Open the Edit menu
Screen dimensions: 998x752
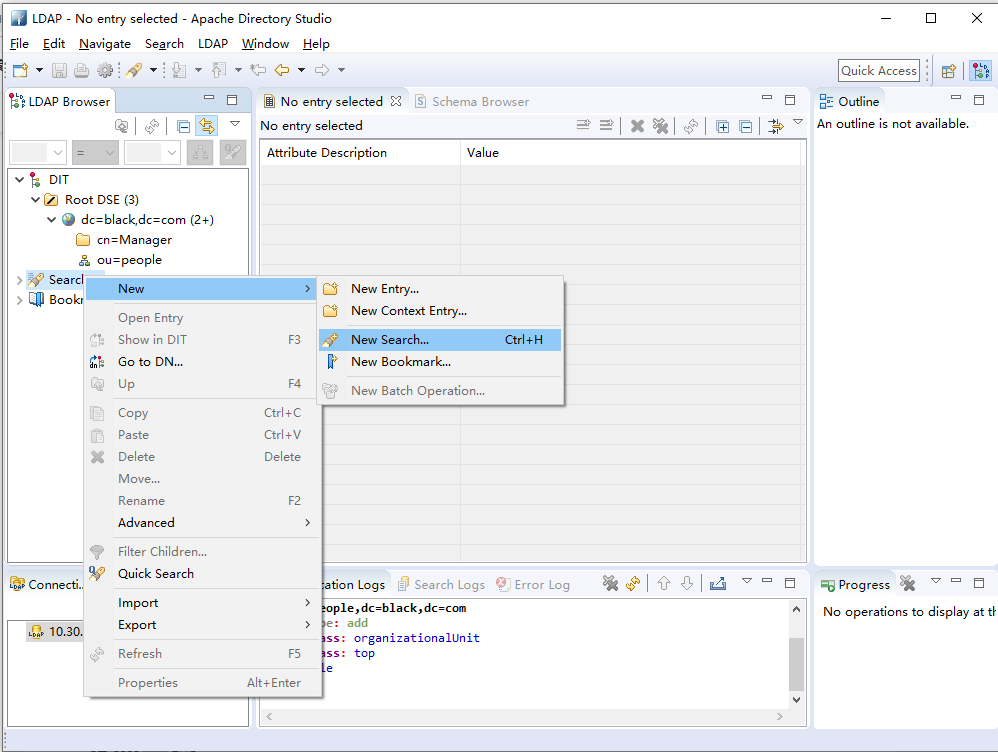(x=53, y=44)
